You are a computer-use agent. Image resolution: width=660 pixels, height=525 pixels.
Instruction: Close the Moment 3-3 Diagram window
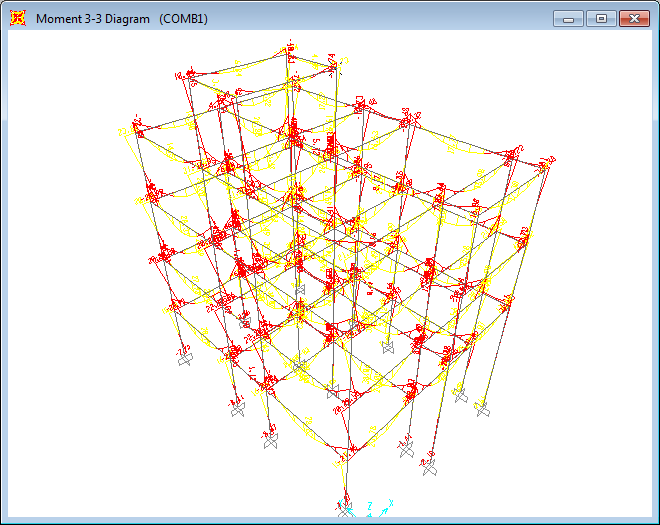(632, 18)
